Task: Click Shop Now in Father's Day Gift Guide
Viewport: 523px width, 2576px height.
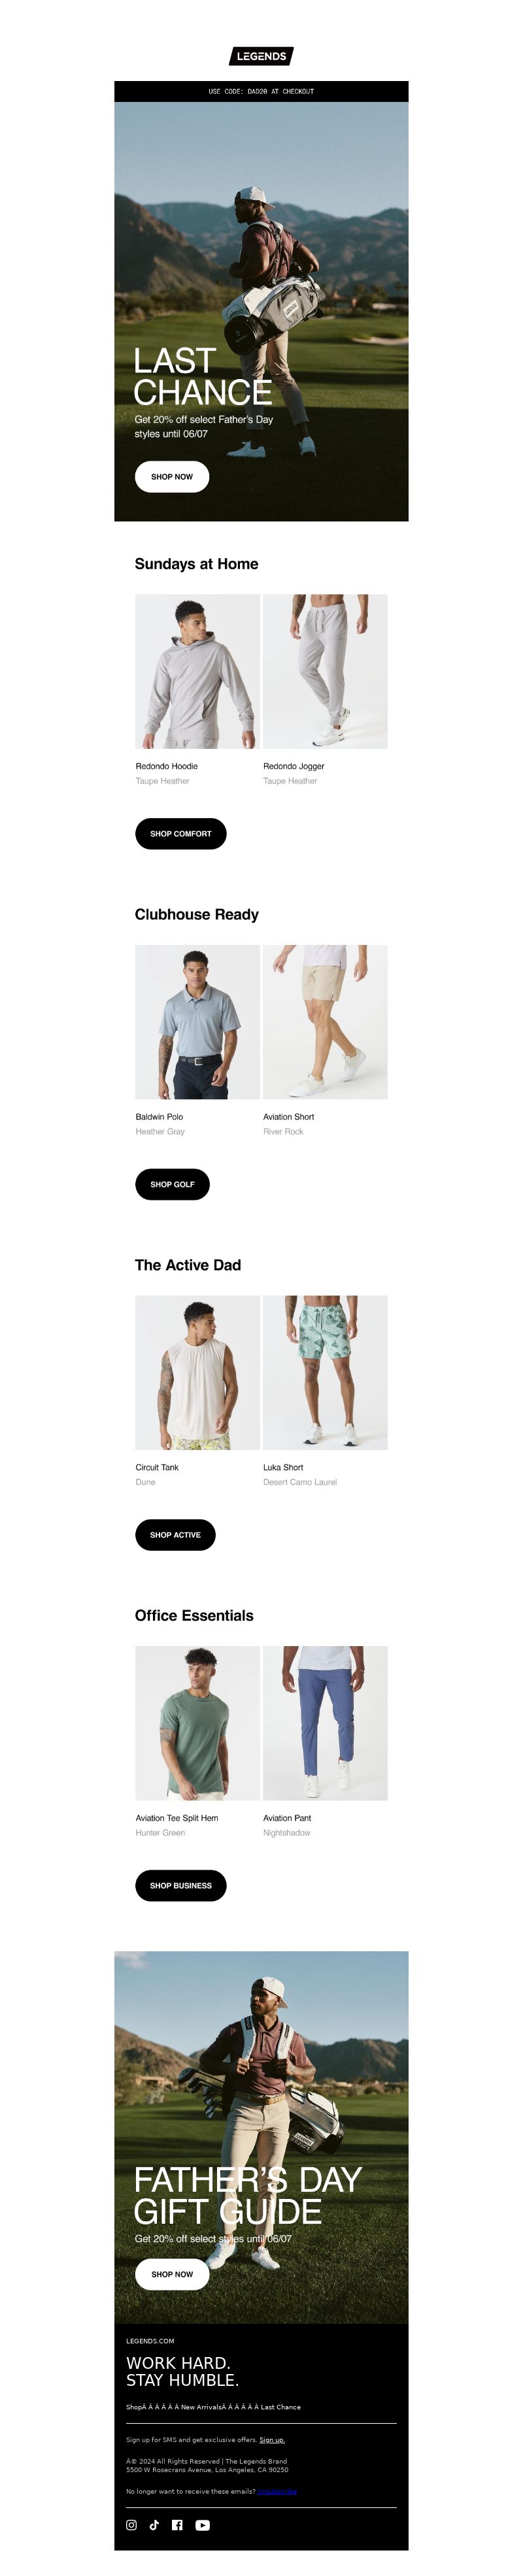Action: 172,2274
